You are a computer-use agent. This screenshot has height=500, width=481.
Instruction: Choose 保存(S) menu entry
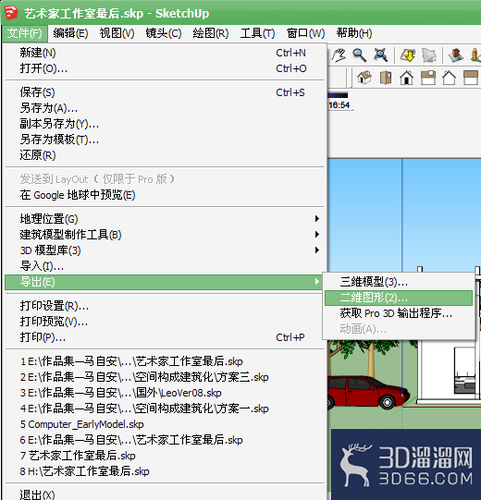[165, 92]
